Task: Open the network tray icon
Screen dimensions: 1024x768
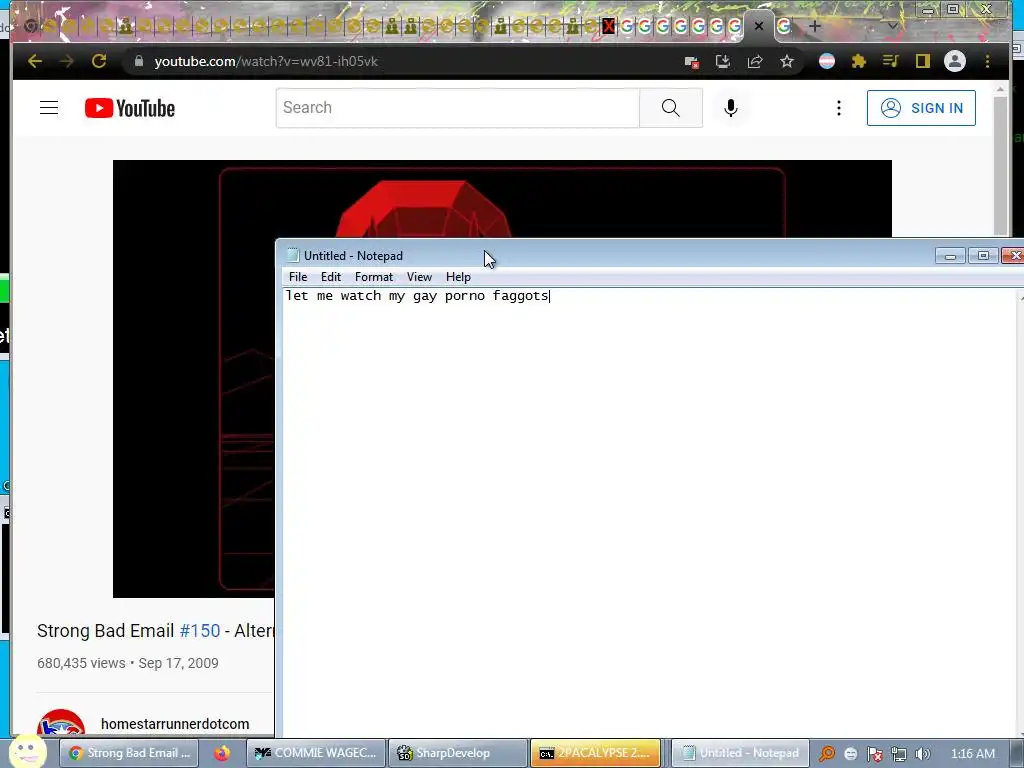Action: [x=899, y=754]
